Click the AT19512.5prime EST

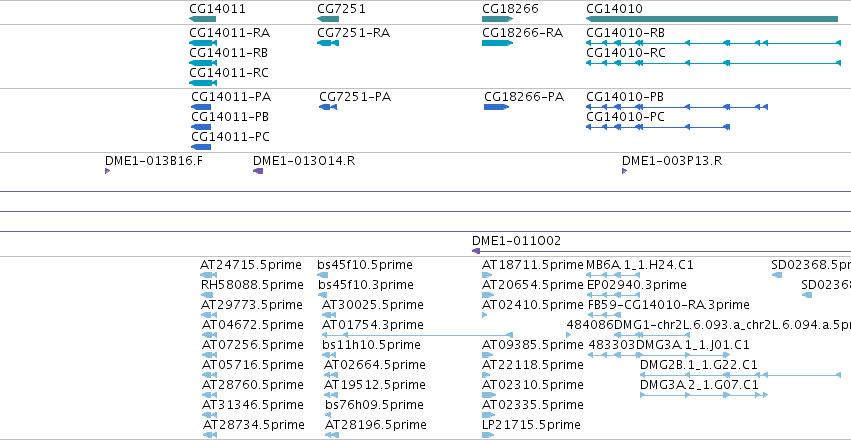331,396
